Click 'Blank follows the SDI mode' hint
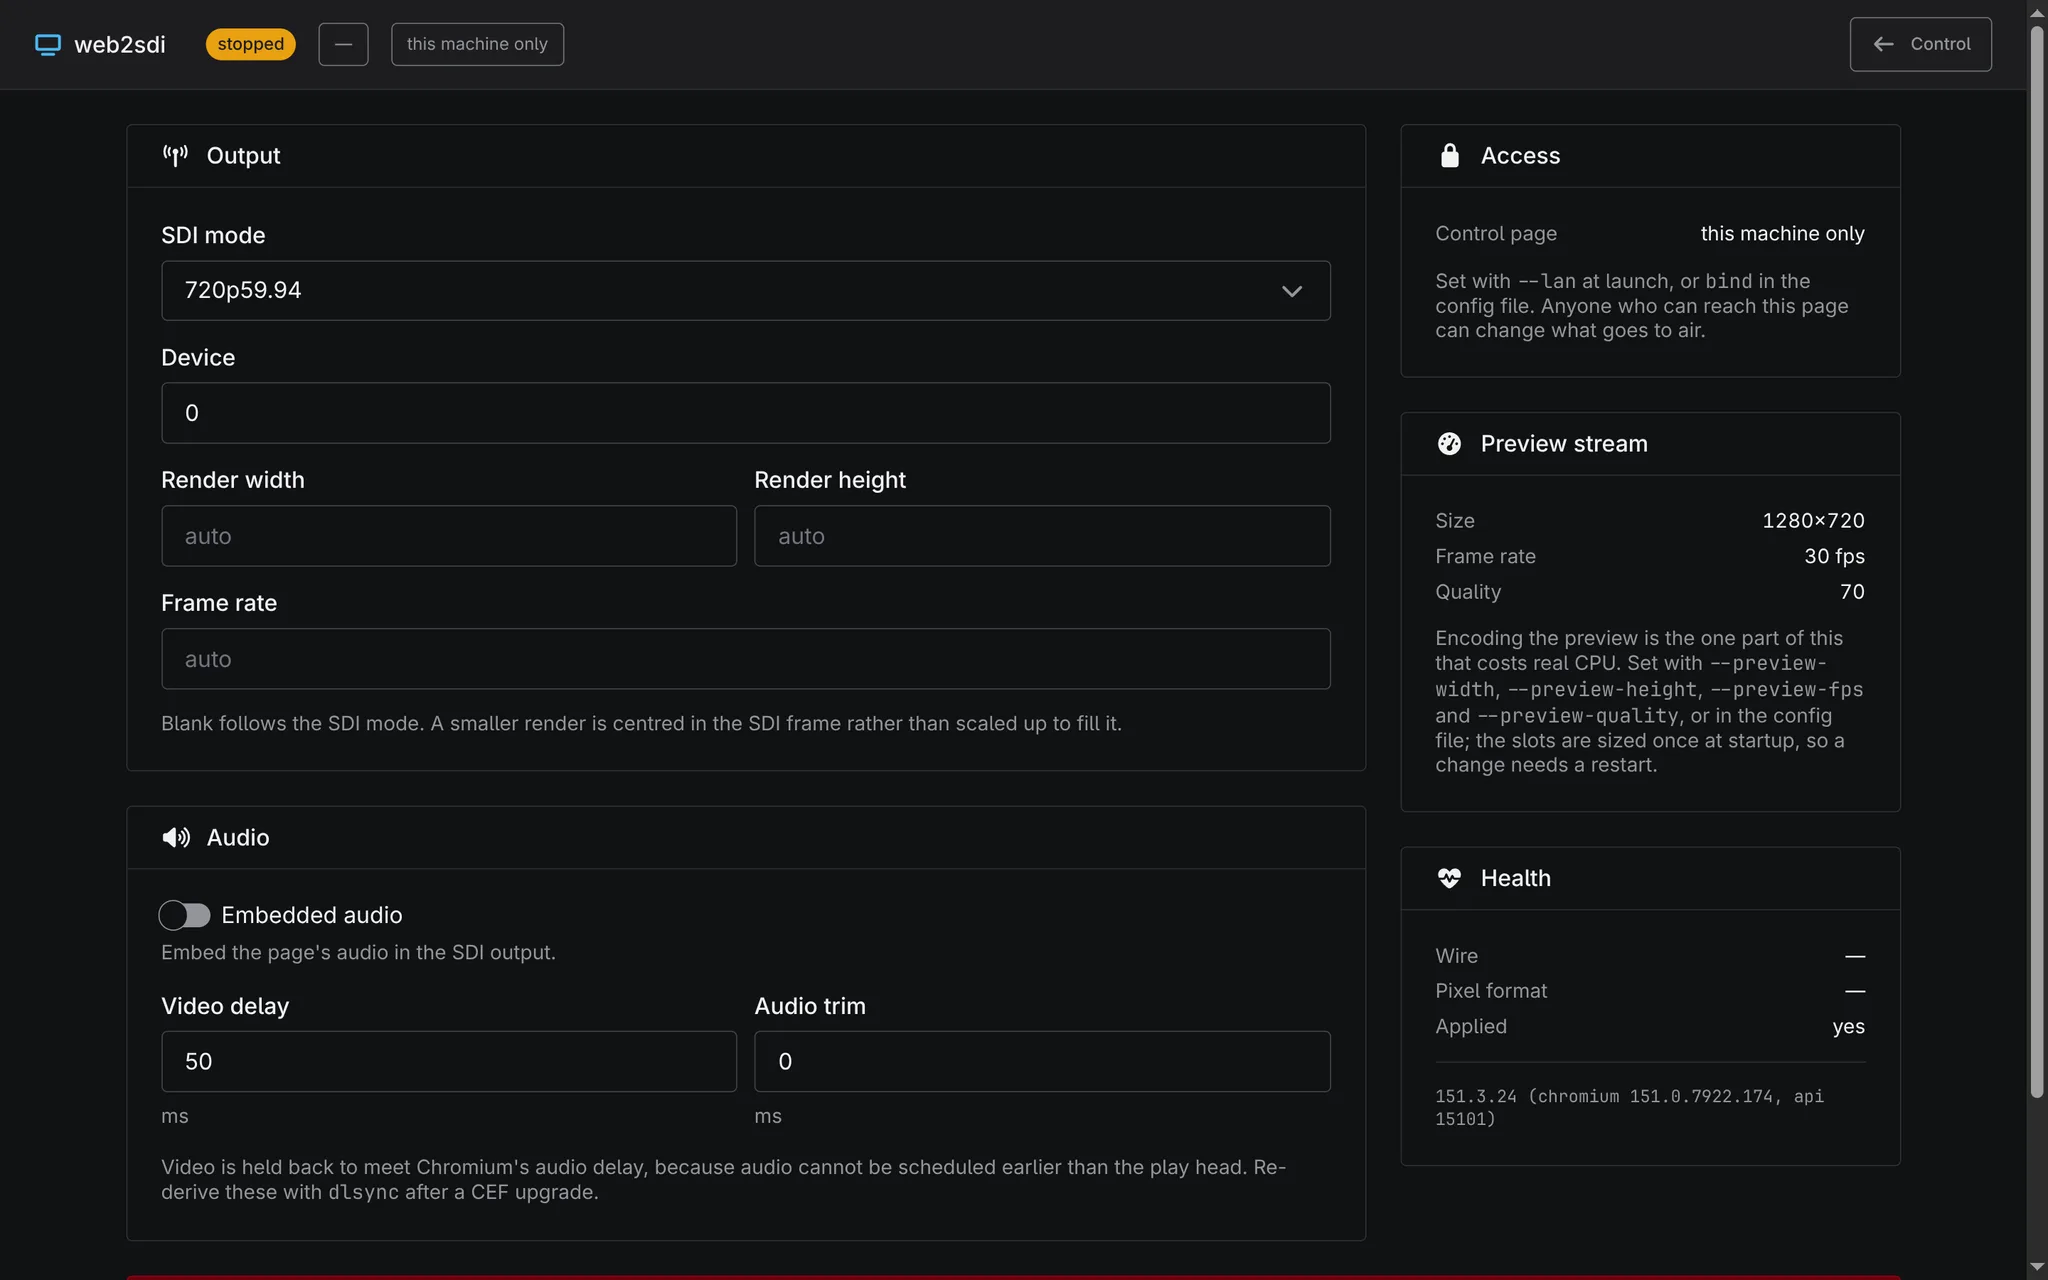This screenshot has width=2048, height=1280. [641, 723]
